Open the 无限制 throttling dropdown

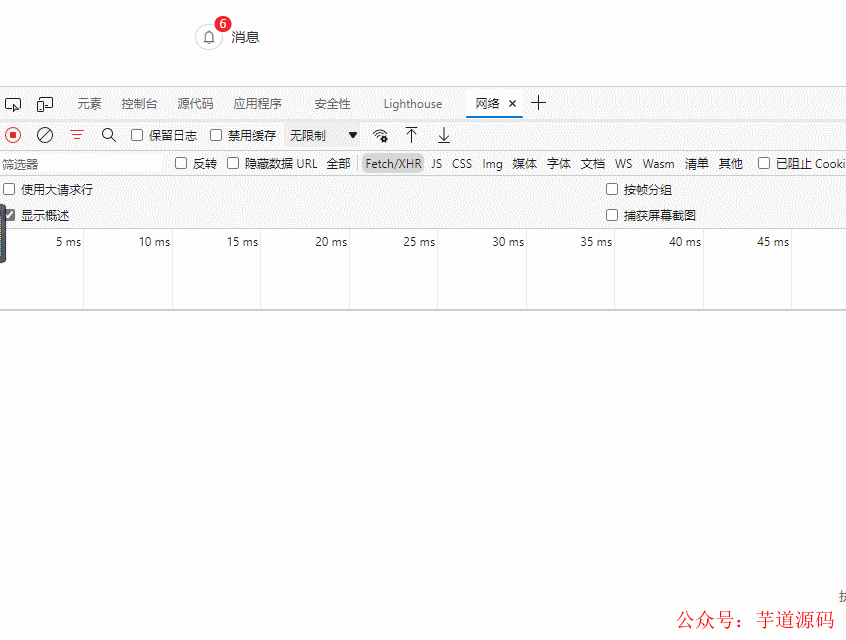point(320,134)
